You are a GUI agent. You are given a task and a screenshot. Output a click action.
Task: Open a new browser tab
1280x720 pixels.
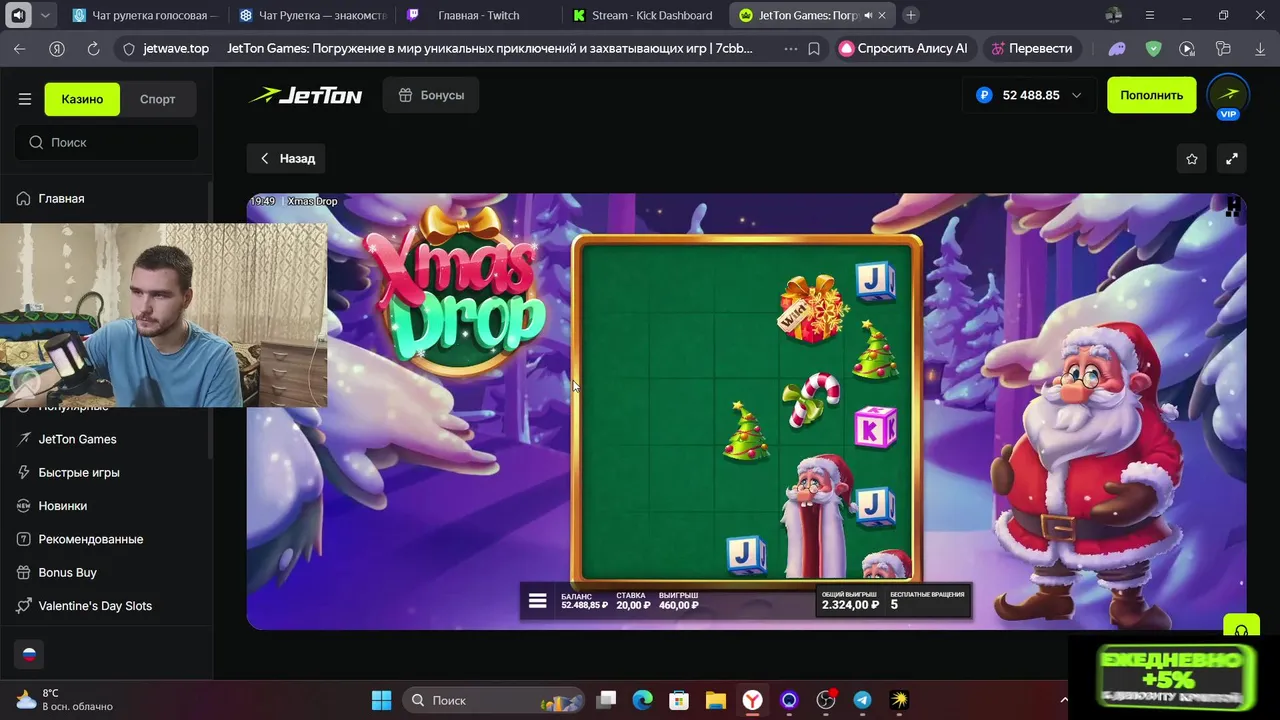point(911,15)
